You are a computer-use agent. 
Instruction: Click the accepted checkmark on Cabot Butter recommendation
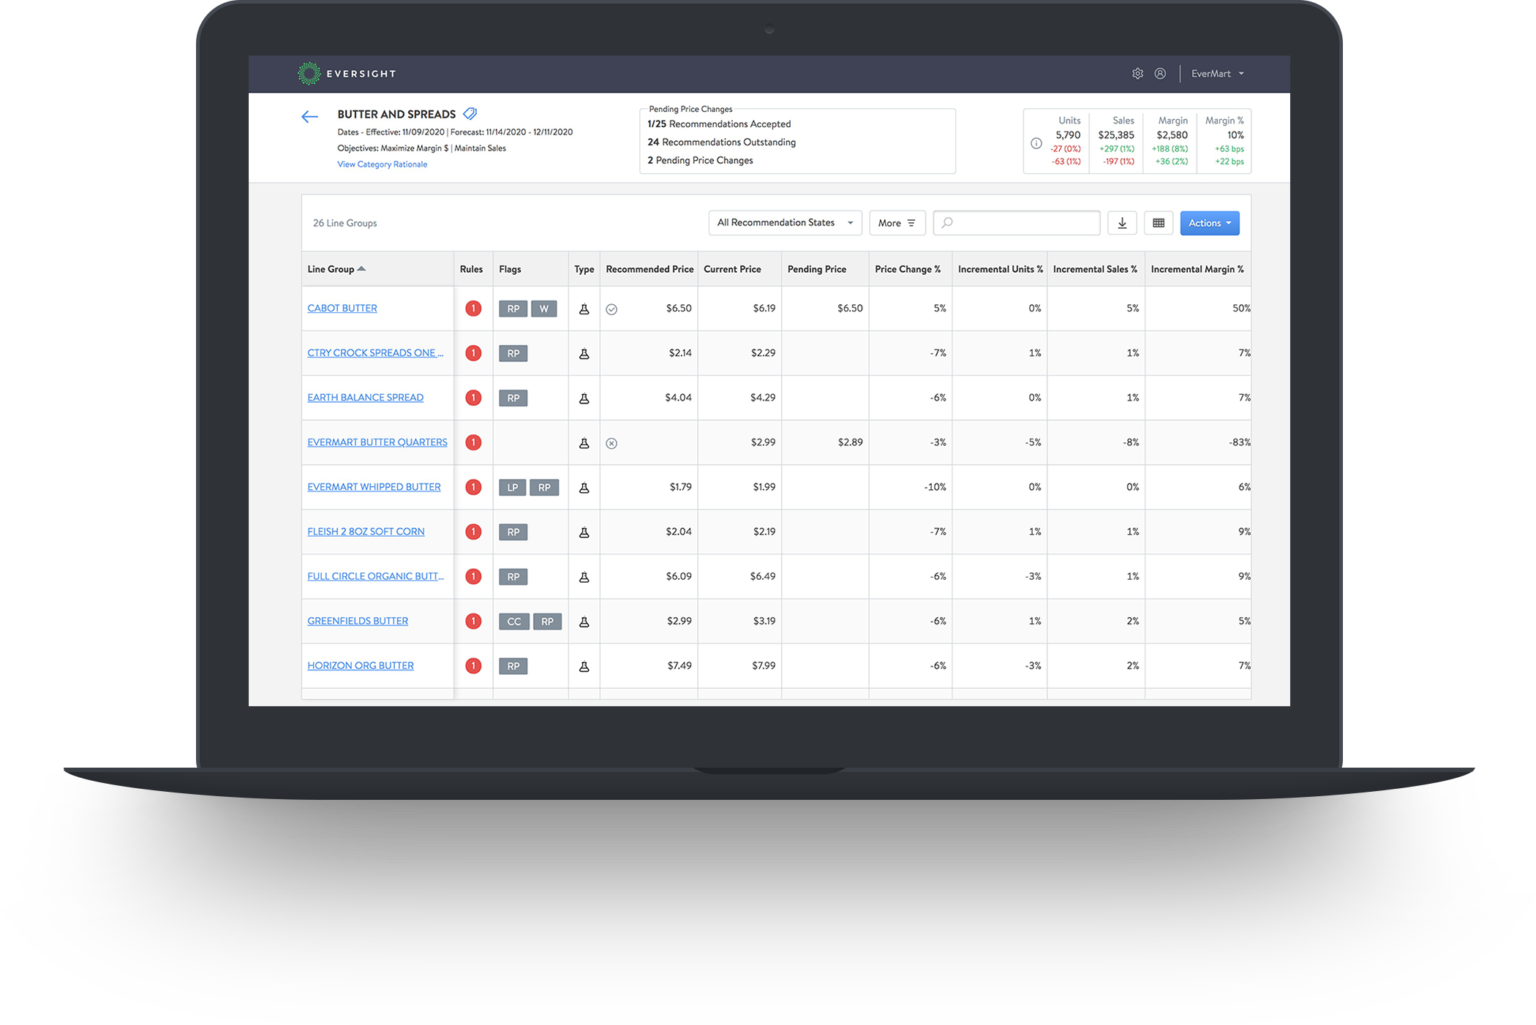[611, 308]
